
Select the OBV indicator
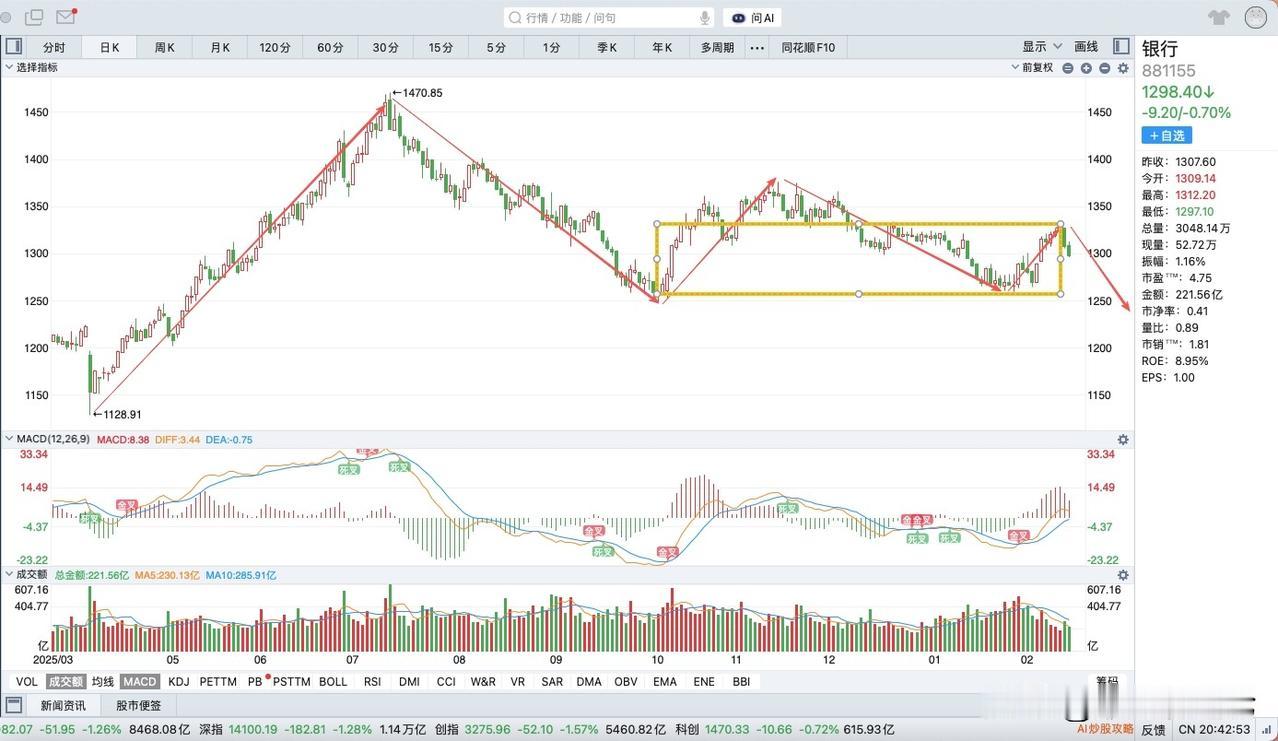(x=626, y=682)
